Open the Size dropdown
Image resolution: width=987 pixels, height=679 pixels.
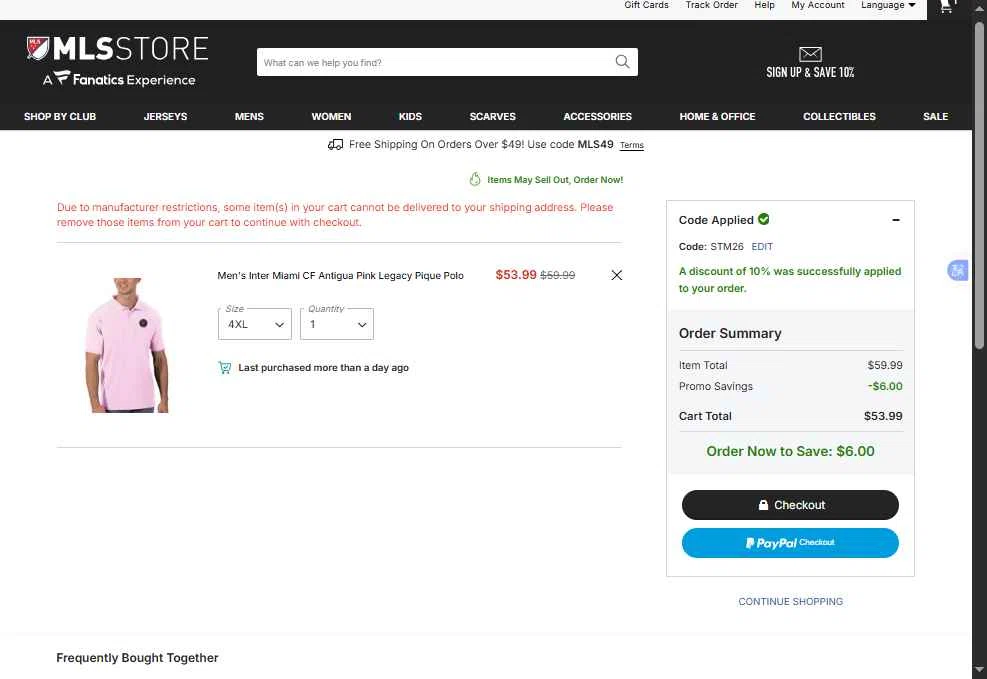[x=255, y=324]
